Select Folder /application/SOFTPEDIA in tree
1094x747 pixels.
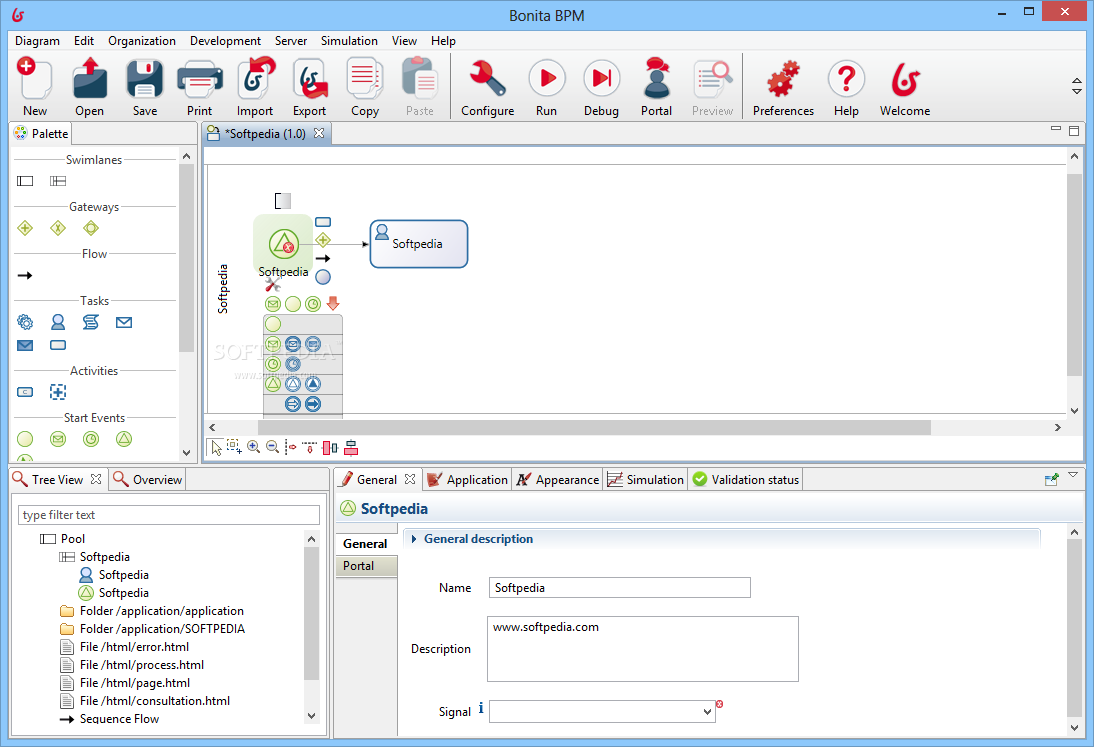point(153,628)
